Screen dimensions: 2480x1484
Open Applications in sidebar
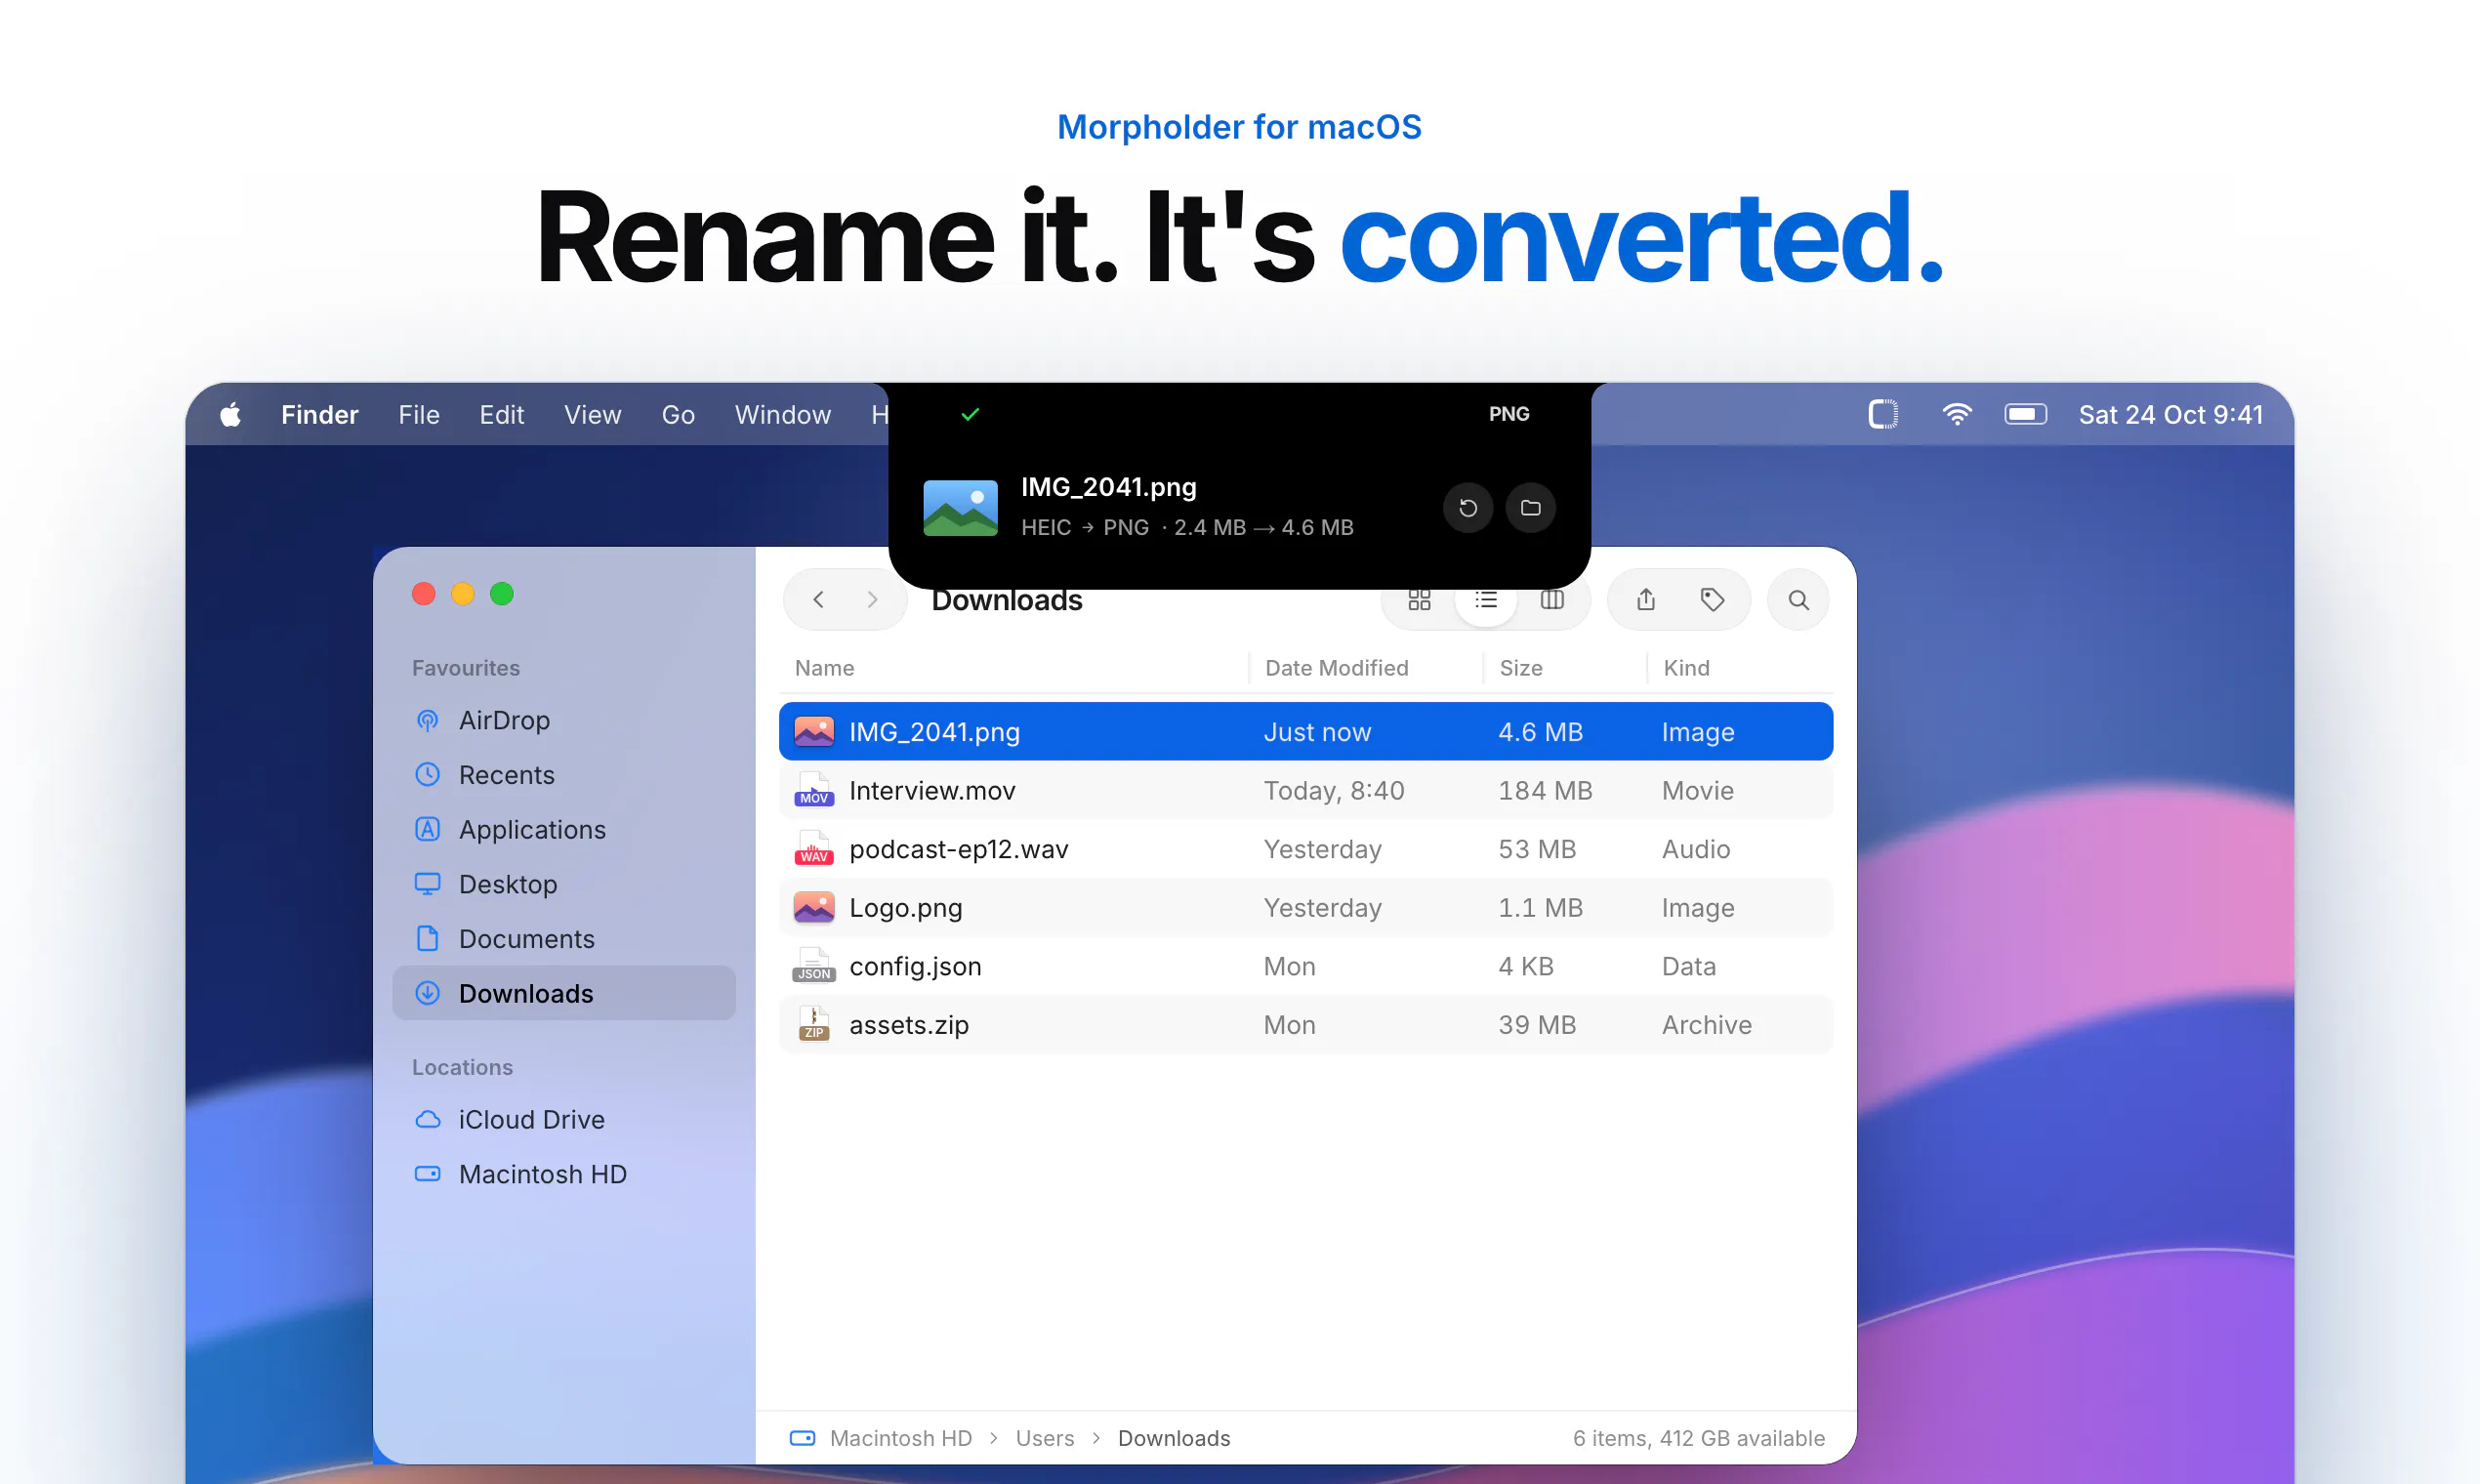[x=564, y=830]
